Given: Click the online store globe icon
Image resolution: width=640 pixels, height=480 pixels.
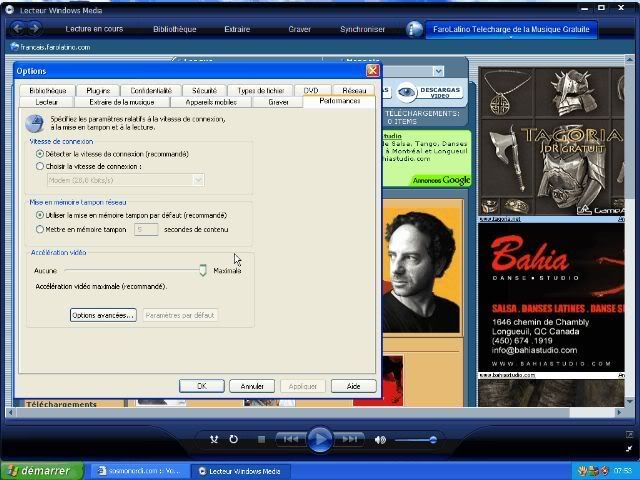Looking at the screenshot, I should 414,29.
